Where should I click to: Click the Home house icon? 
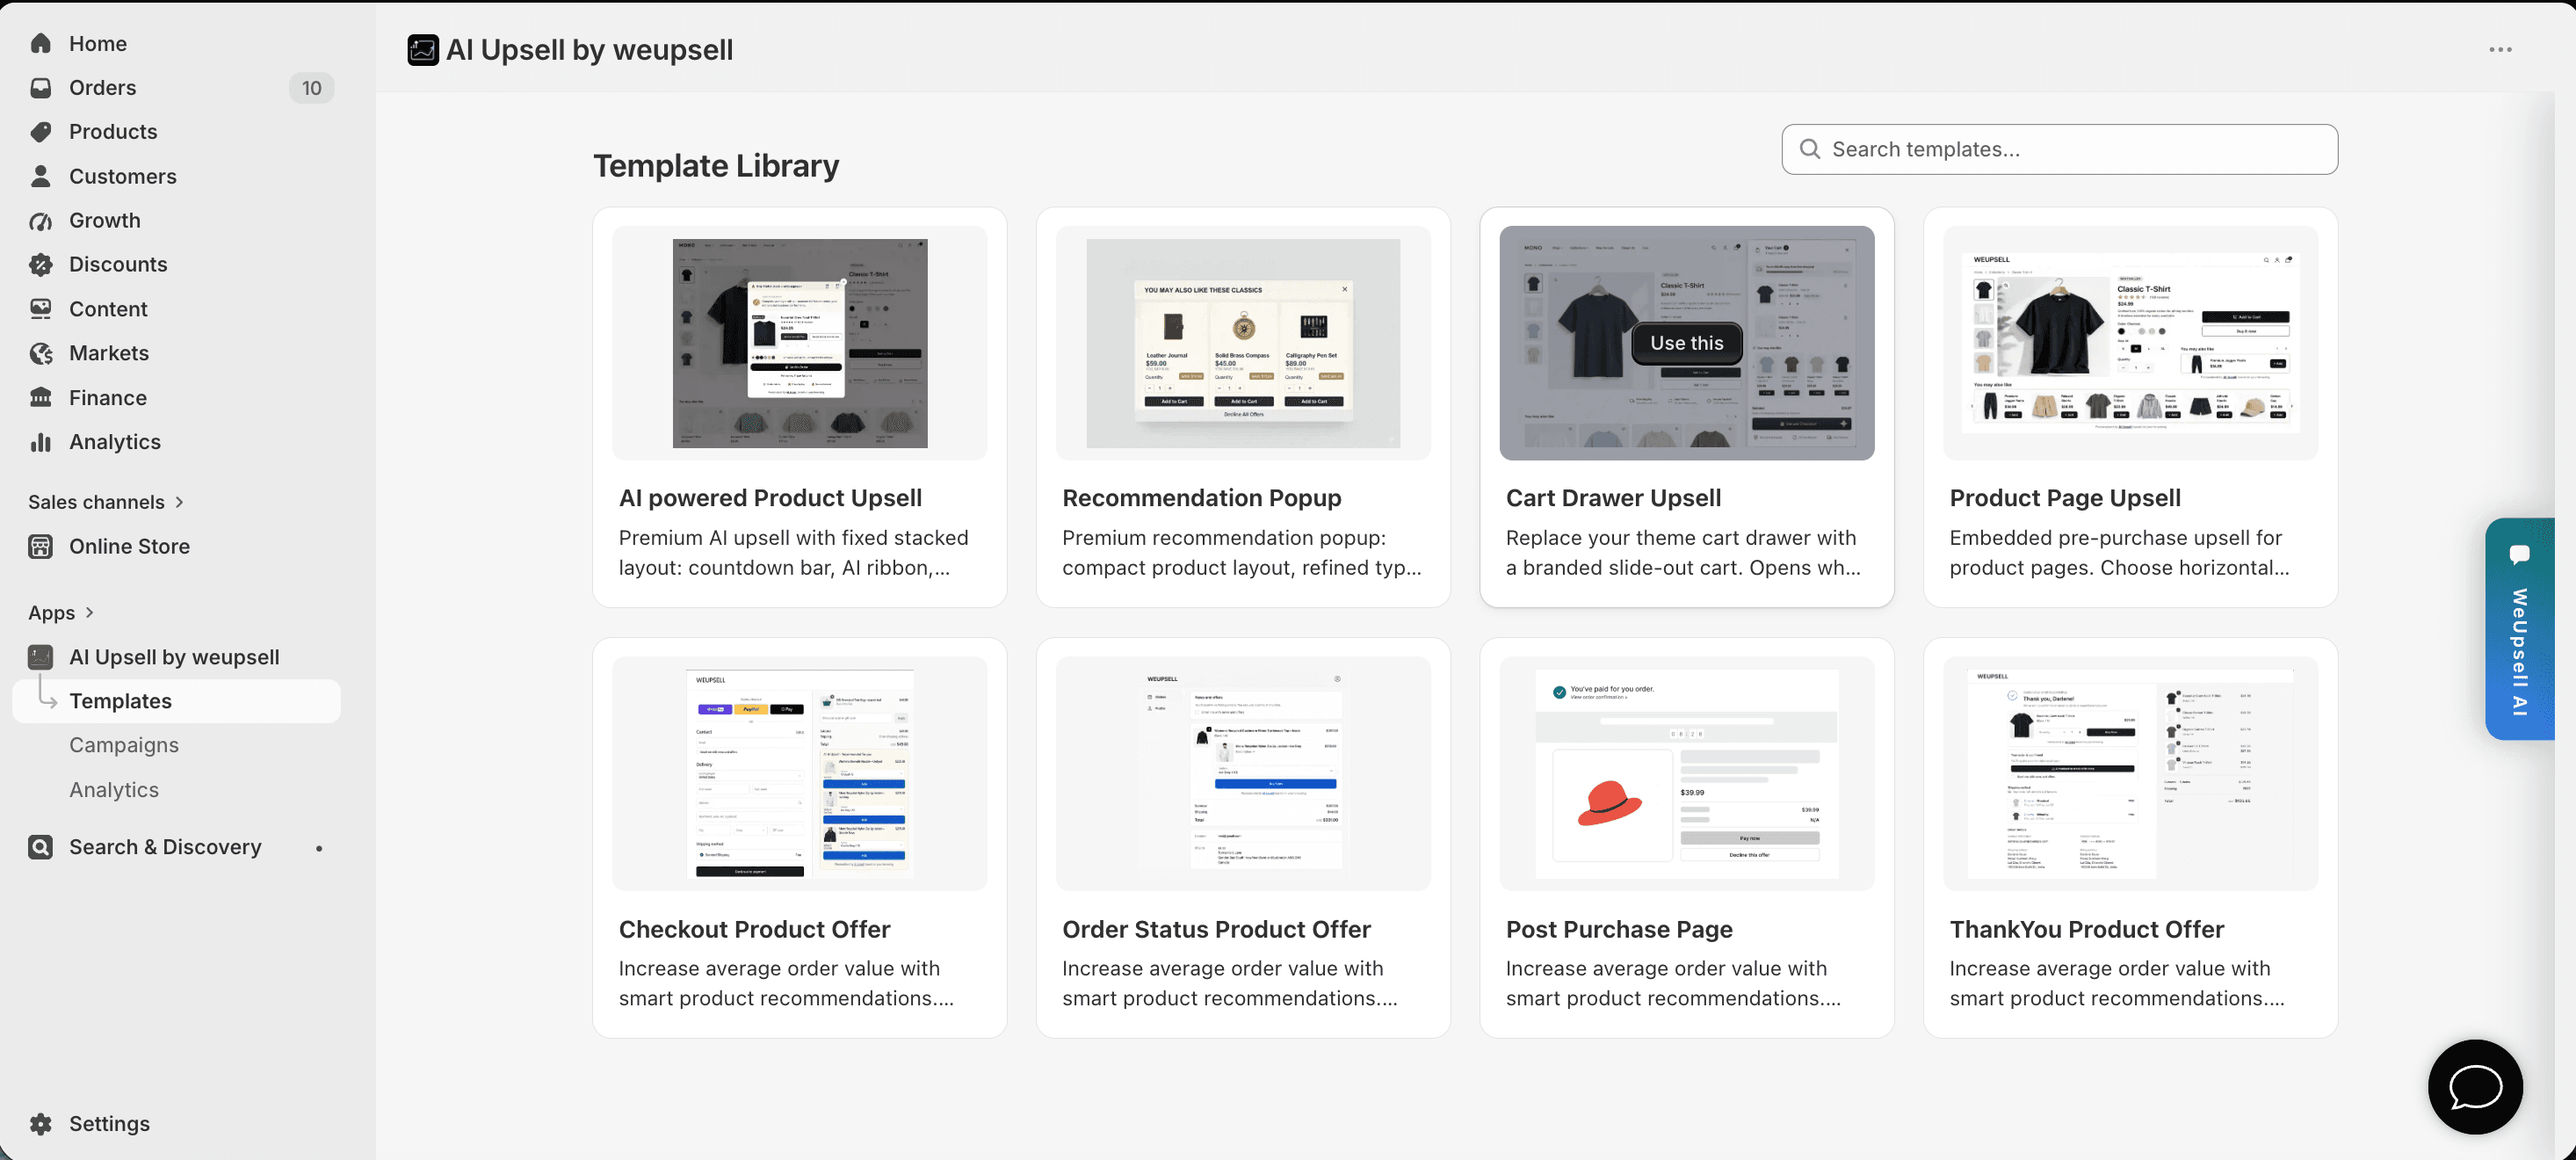(40, 43)
